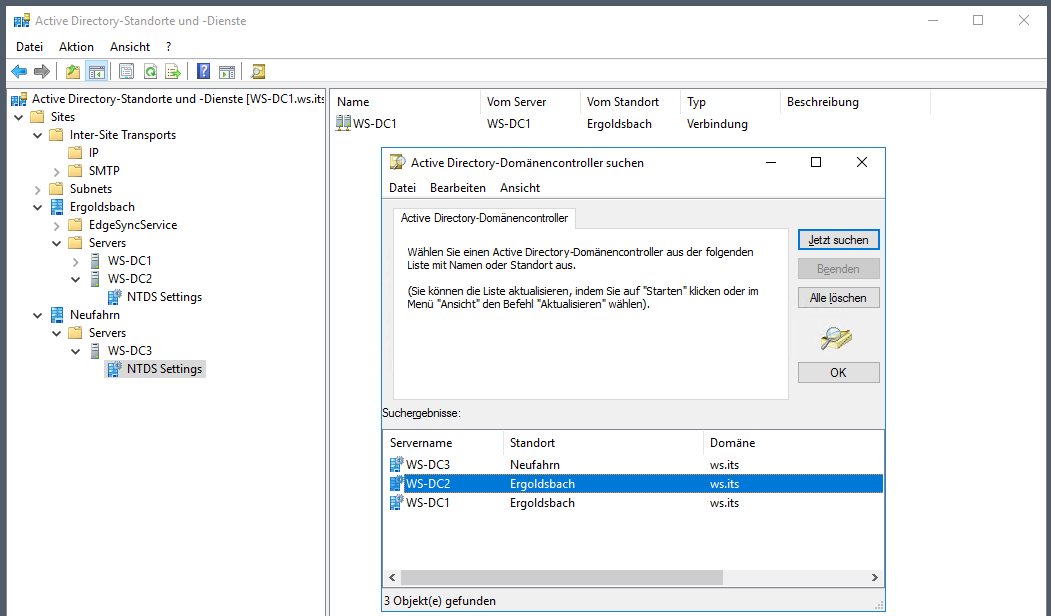Expand the EdgeSyncService node
The width and height of the screenshot is (1051, 616).
[56, 226]
